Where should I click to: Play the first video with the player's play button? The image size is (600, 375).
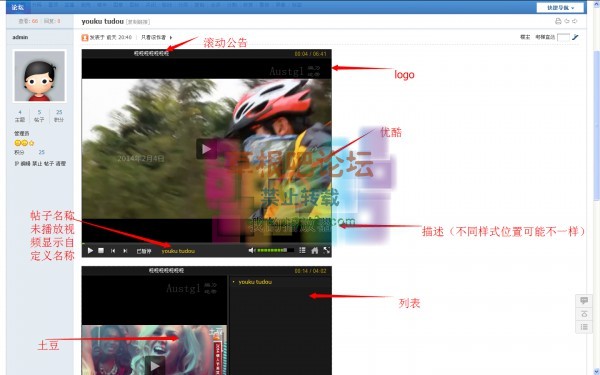(x=90, y=251)
